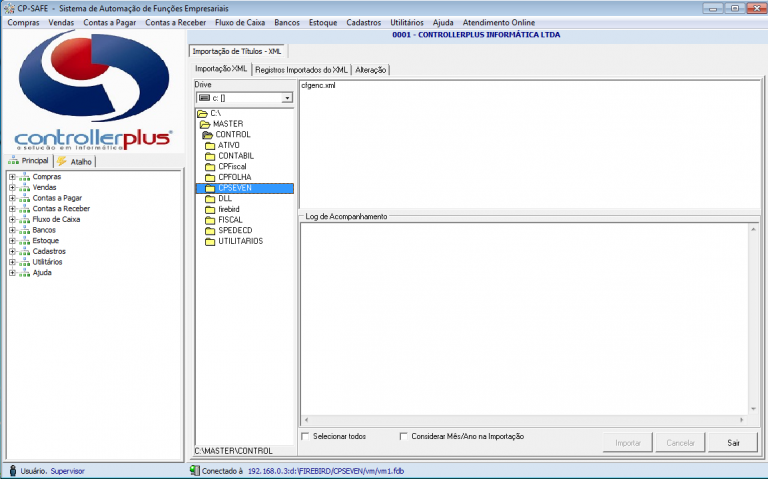Image resolution: width=768 pixels, height=479 pixels.
Task: Click the FISCAL folder icon
Action: click(210, 220)
